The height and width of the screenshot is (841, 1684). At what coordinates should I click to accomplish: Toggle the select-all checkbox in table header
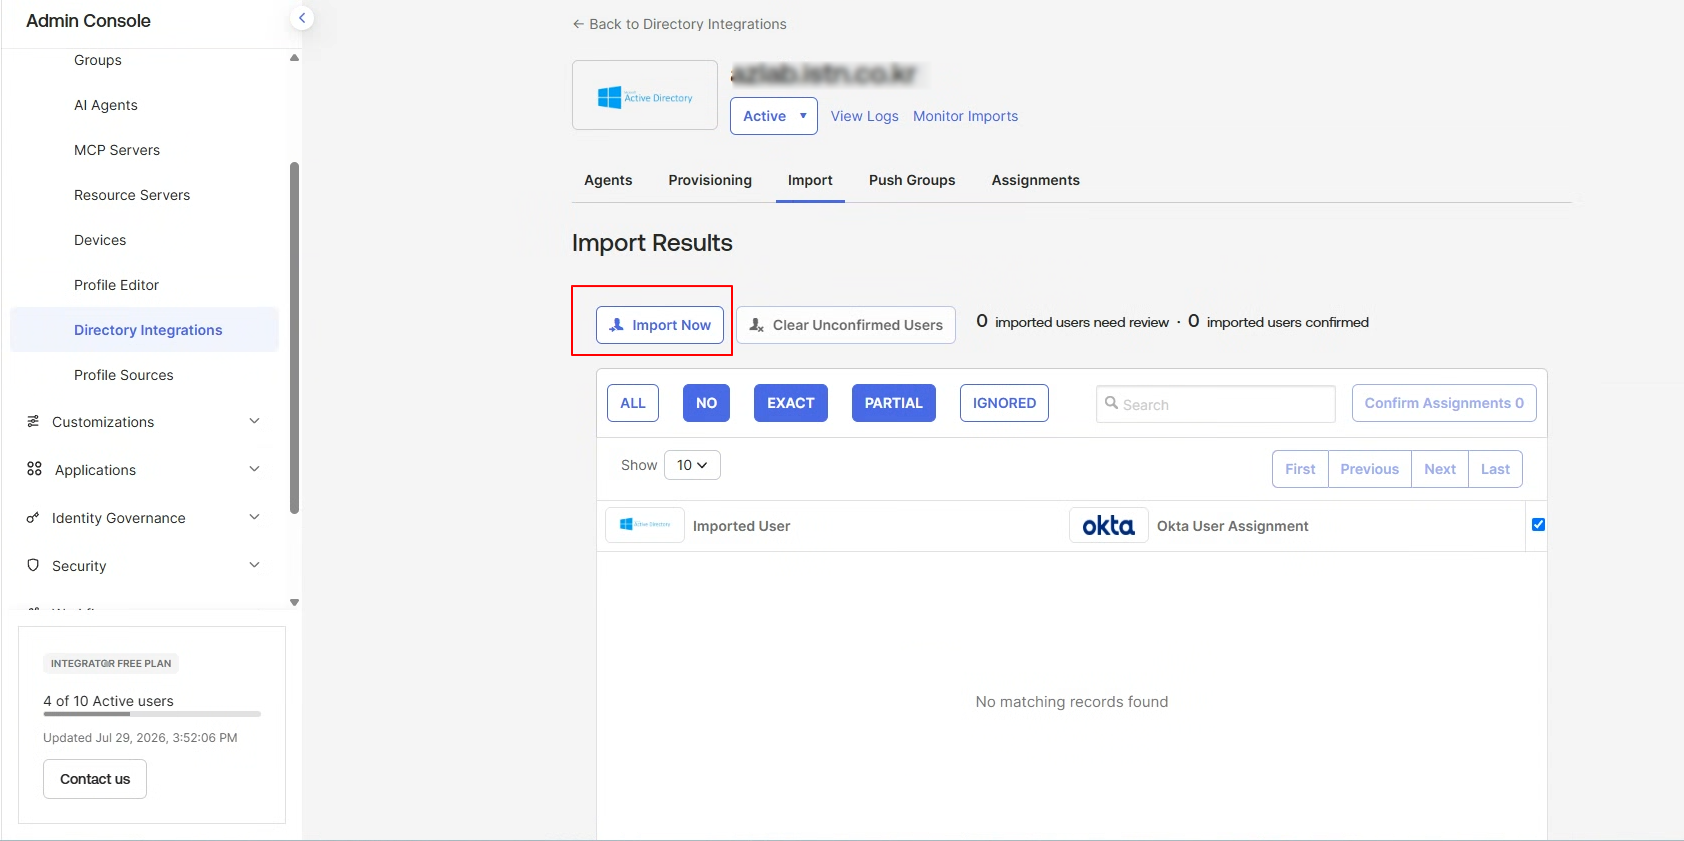tap(1538, 524)
